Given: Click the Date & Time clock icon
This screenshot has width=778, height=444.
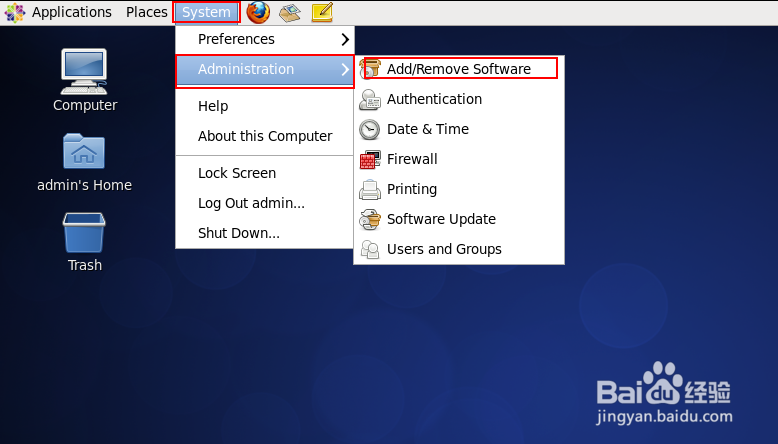Looking at the screenshot, I should pos(370,129).
